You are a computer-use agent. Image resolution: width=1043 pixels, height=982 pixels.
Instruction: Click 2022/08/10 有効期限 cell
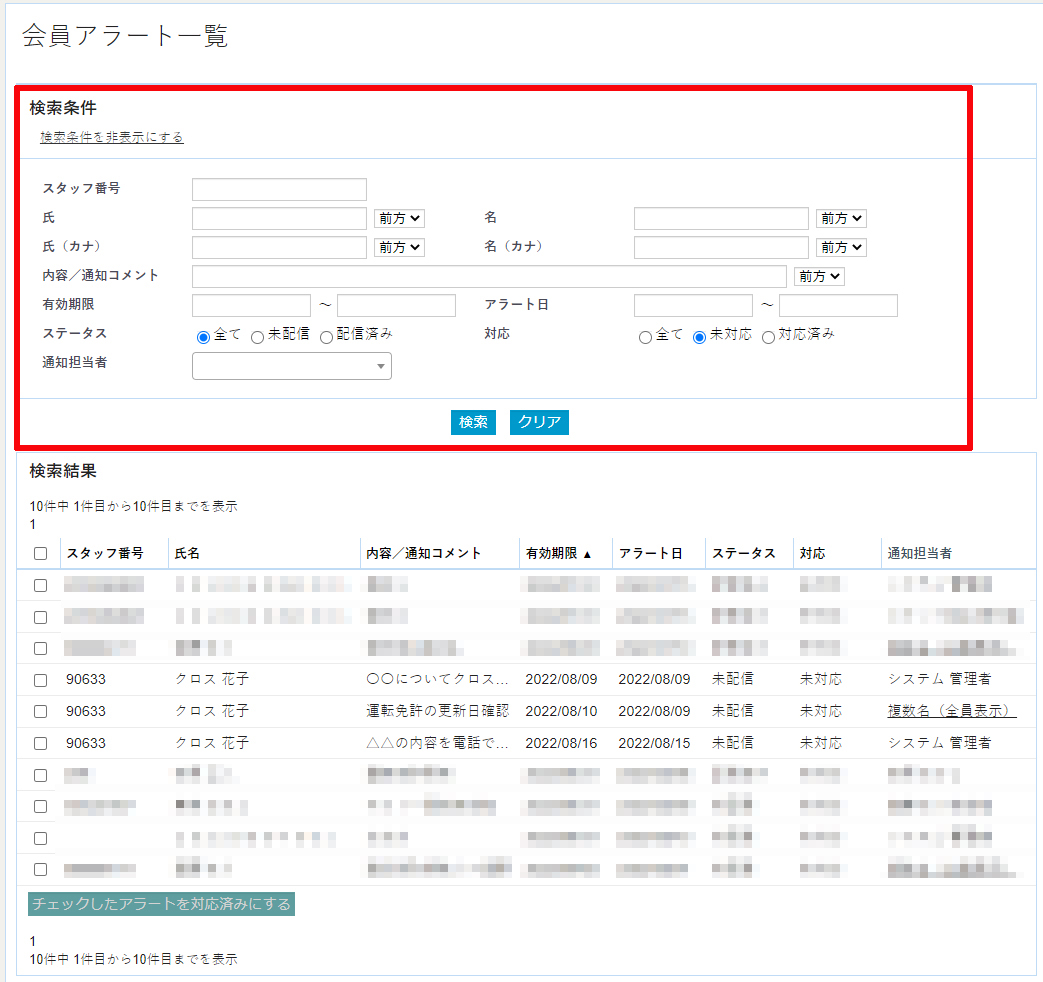pyautogui.click(x=561, y=711)
